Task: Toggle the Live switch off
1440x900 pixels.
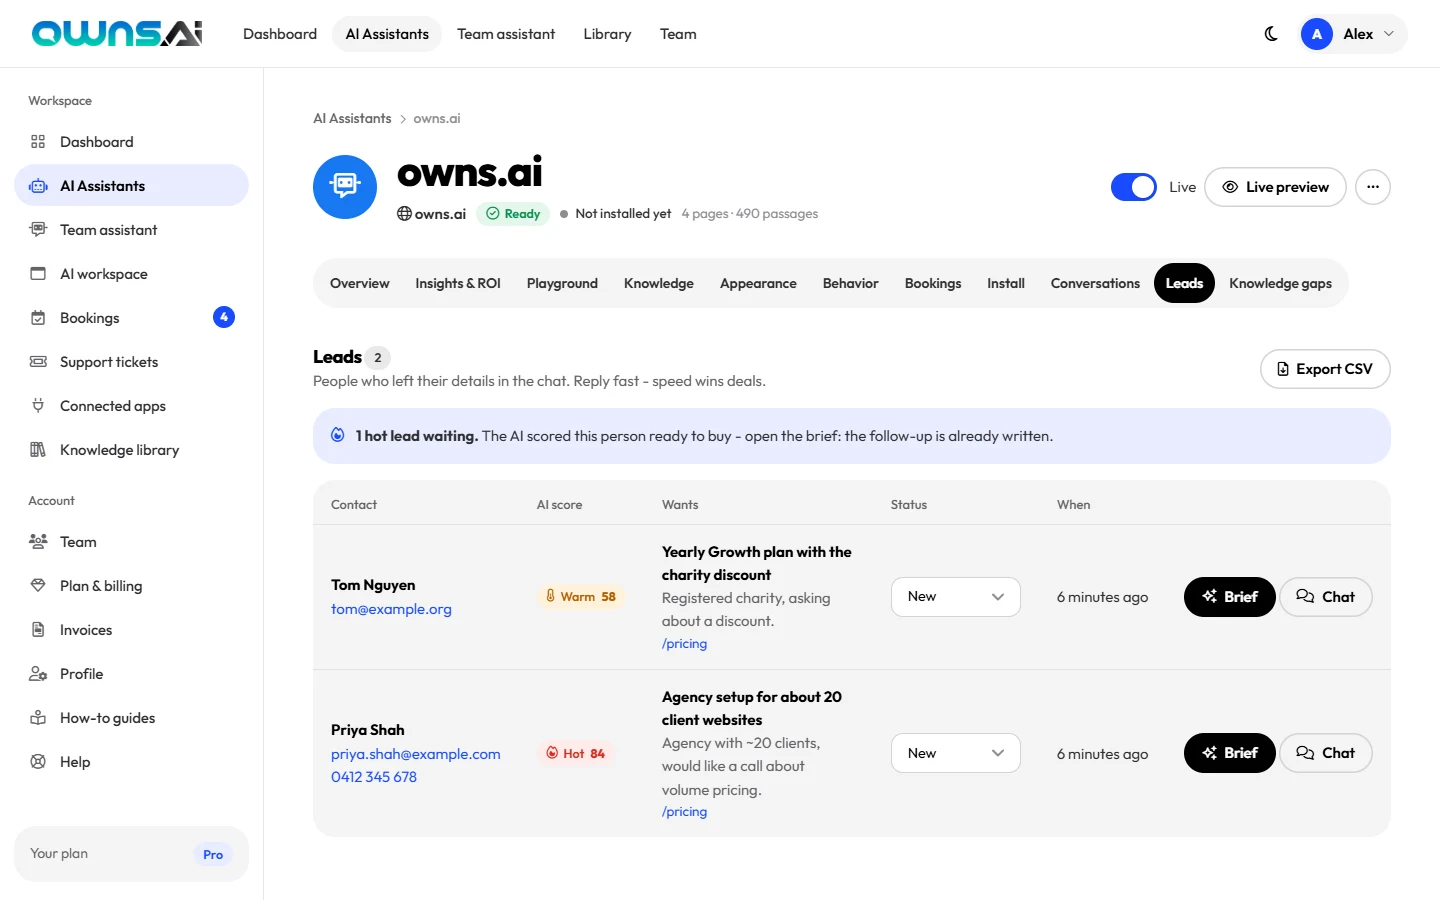Action: tap(1134, 187)
